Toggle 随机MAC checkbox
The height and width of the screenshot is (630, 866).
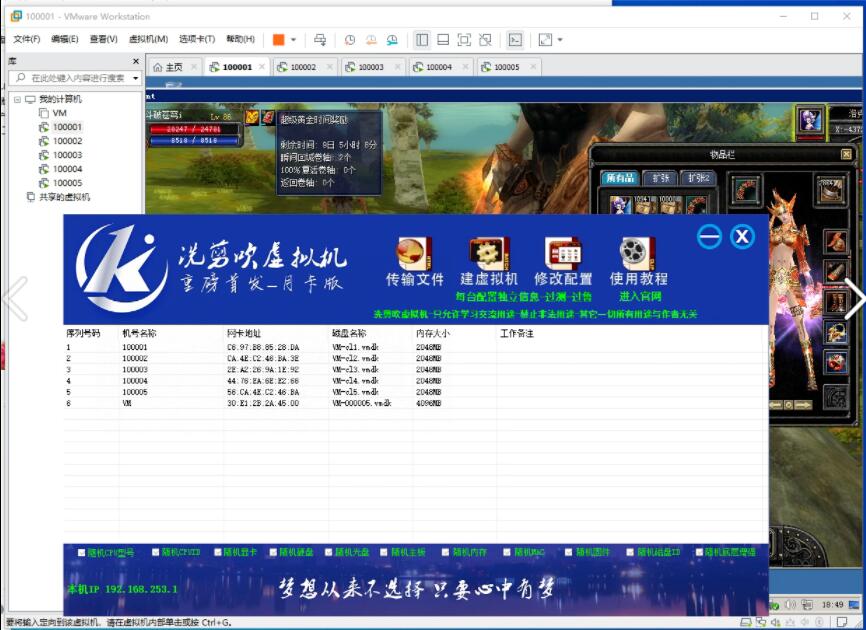(507, 552)
